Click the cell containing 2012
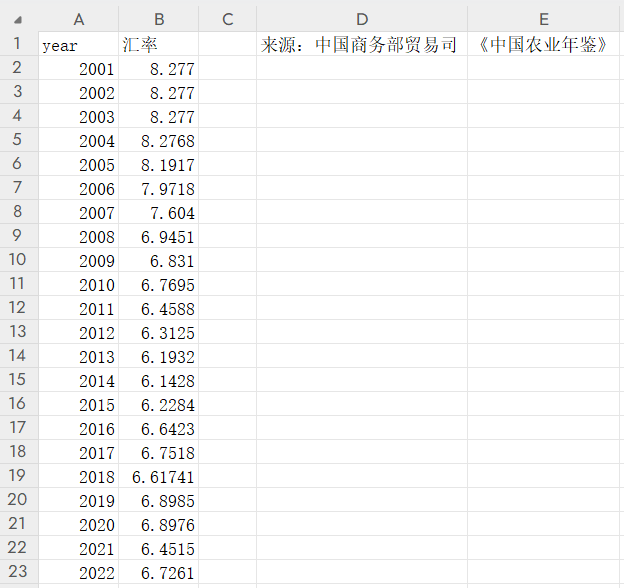This screenshot has height=588, width=624. tap(78, 332)
